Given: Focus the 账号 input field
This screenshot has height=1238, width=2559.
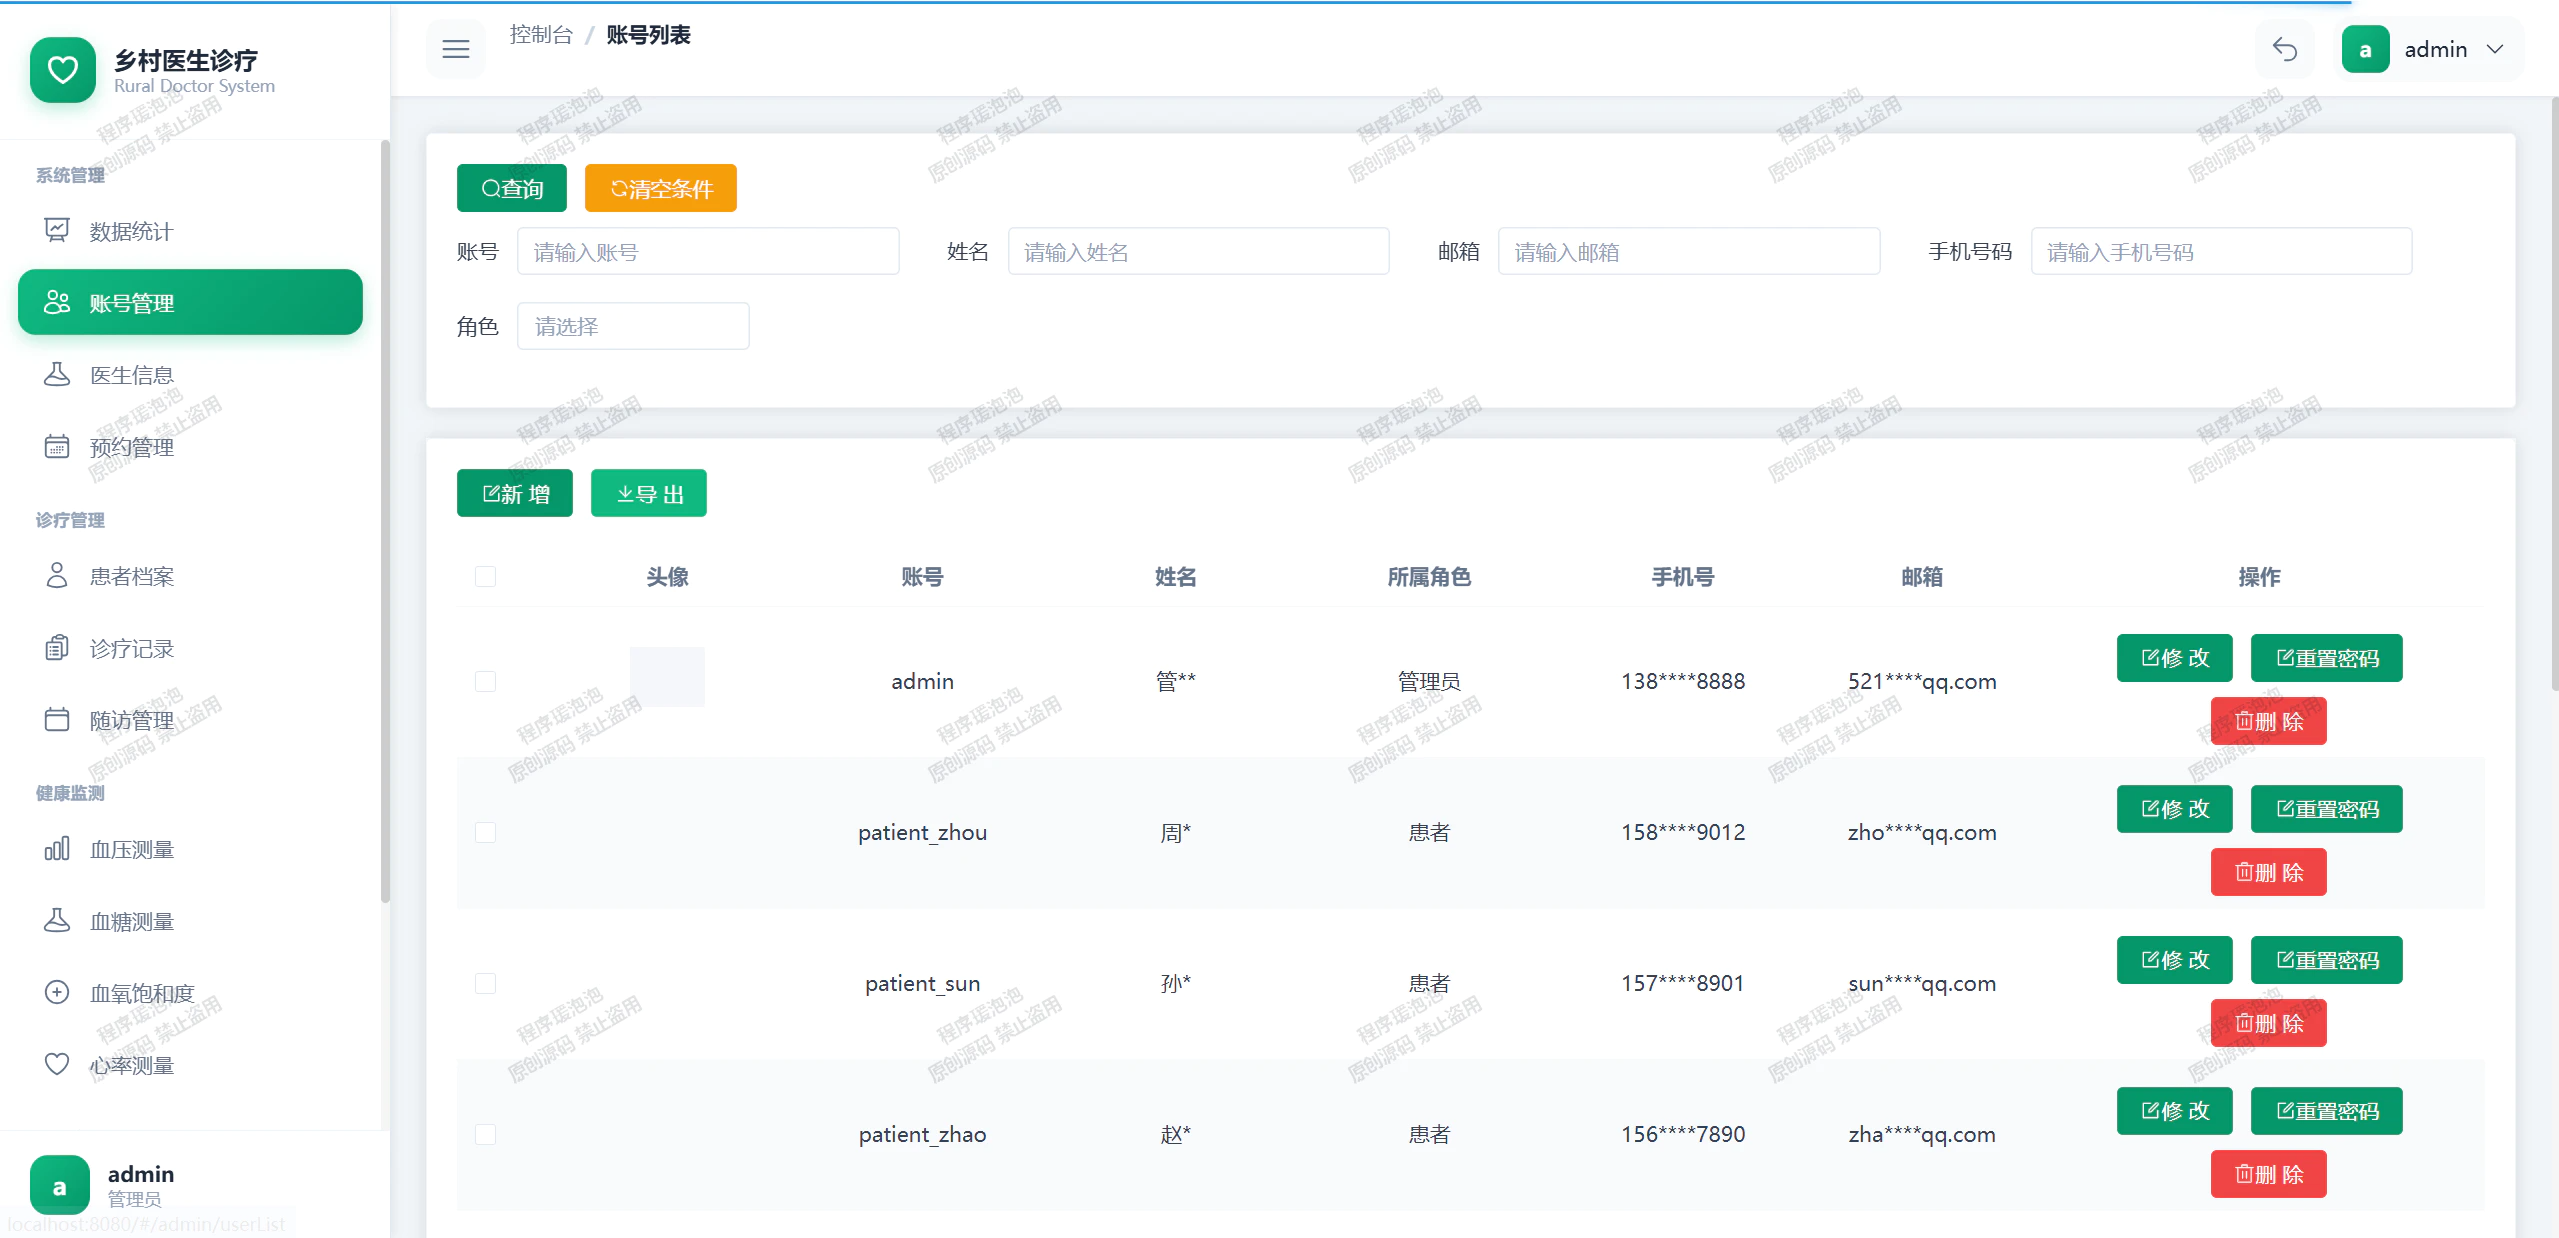Looking at the screenshot, I should pos(708,251).
